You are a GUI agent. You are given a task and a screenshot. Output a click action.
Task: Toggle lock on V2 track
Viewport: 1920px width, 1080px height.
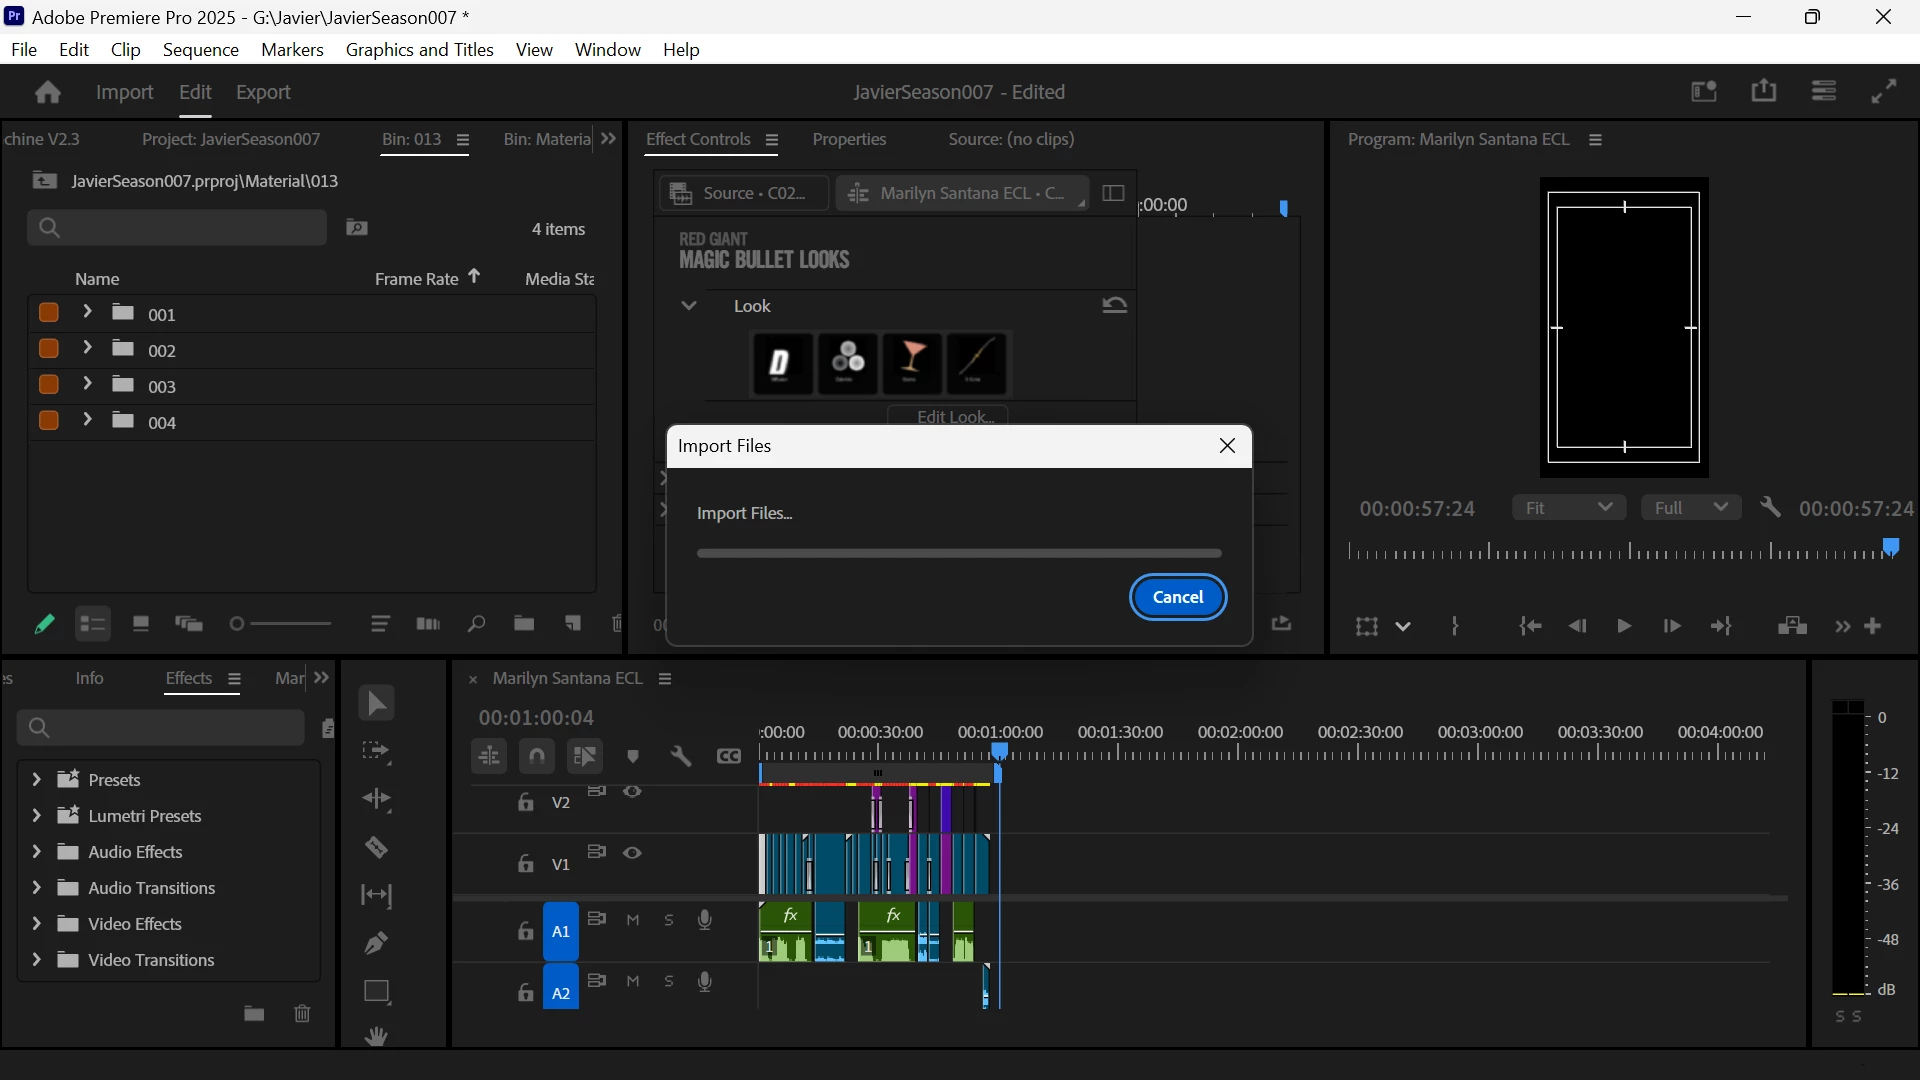(526, 802)
